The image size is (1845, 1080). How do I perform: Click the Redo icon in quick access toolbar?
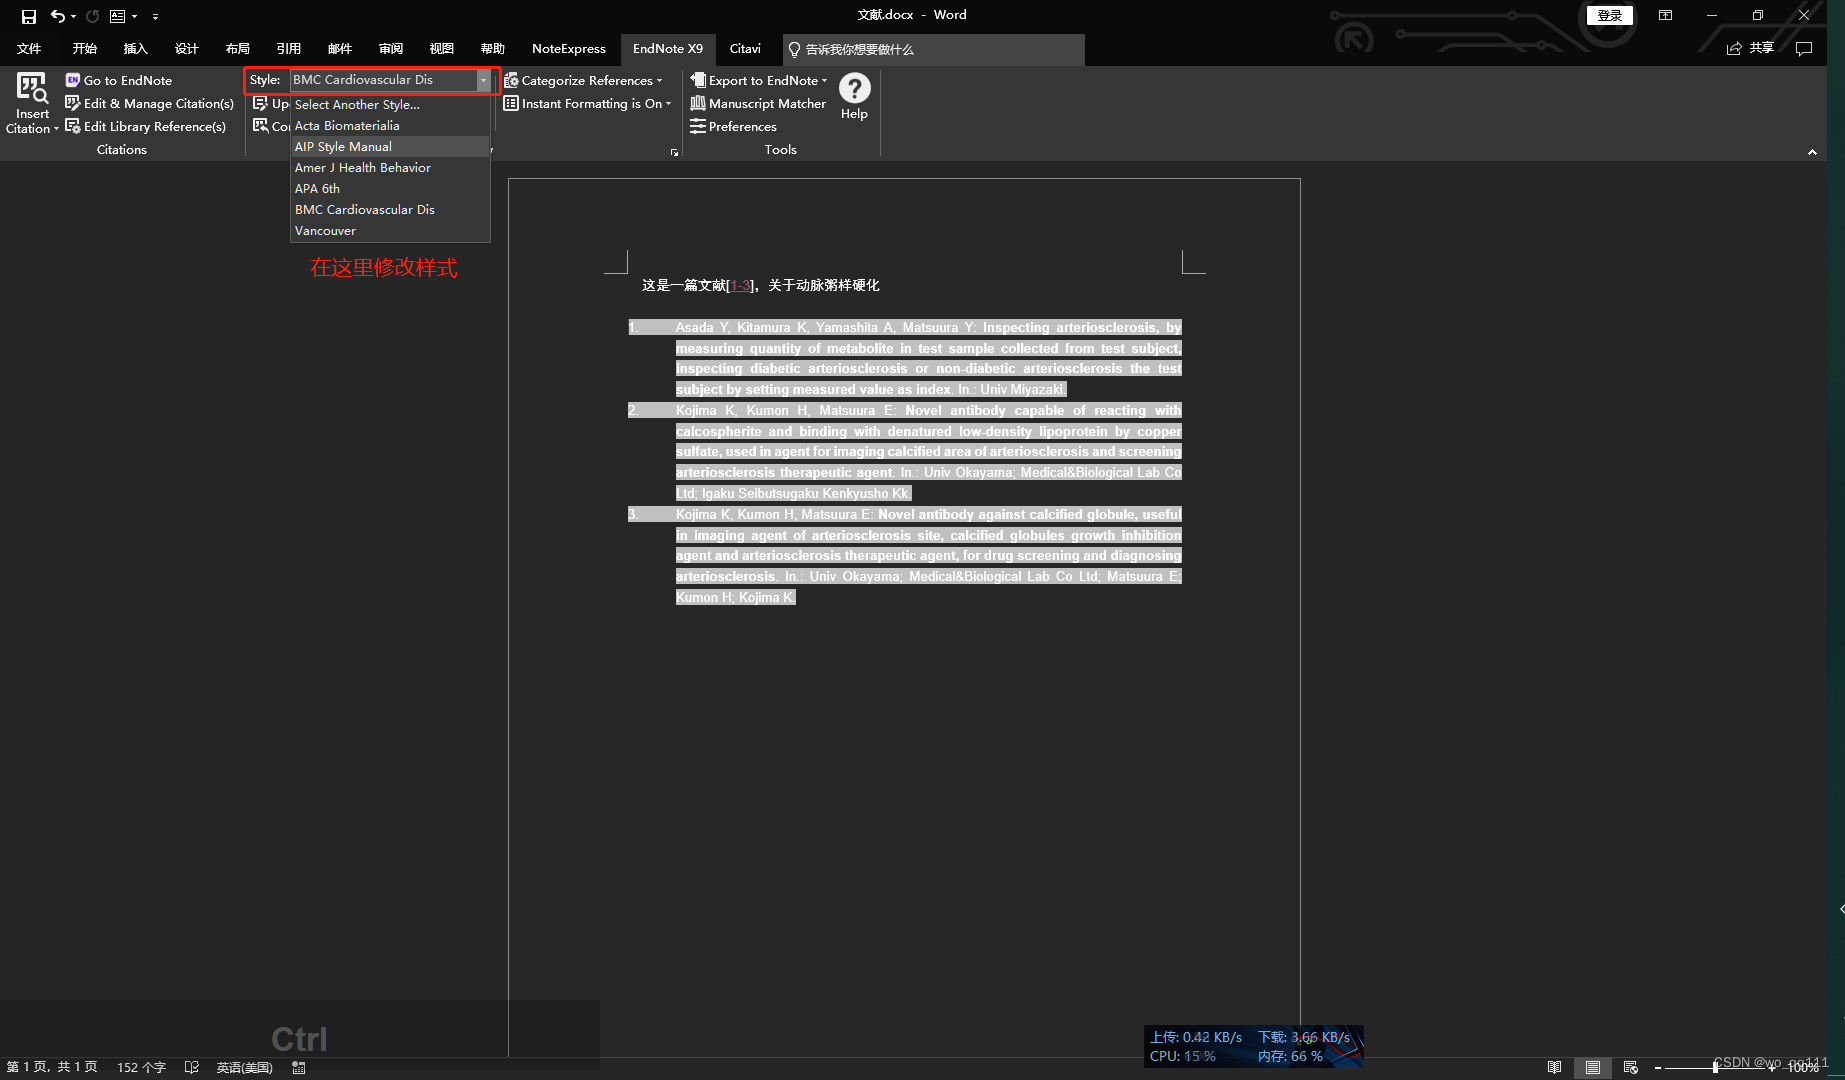[x=92, y=16]
